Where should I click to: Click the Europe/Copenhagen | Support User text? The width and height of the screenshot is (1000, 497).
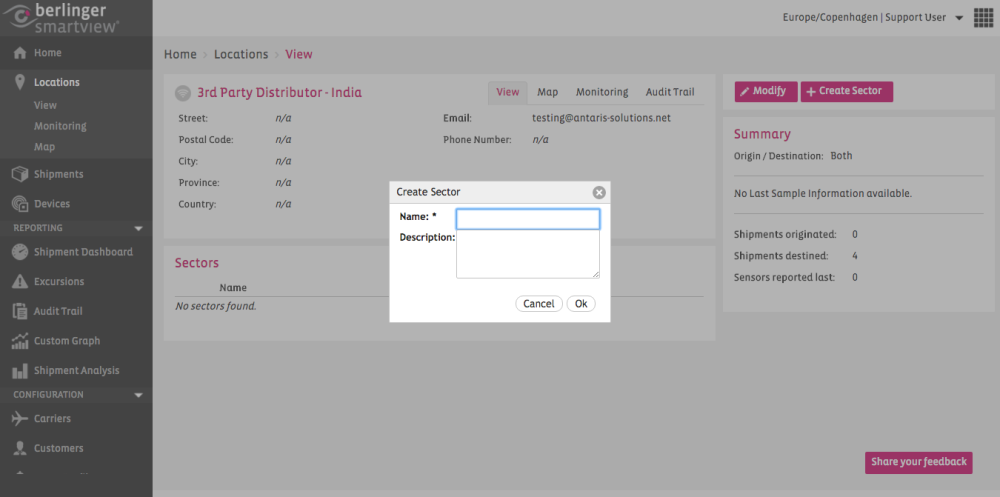(x=864, y=18)
